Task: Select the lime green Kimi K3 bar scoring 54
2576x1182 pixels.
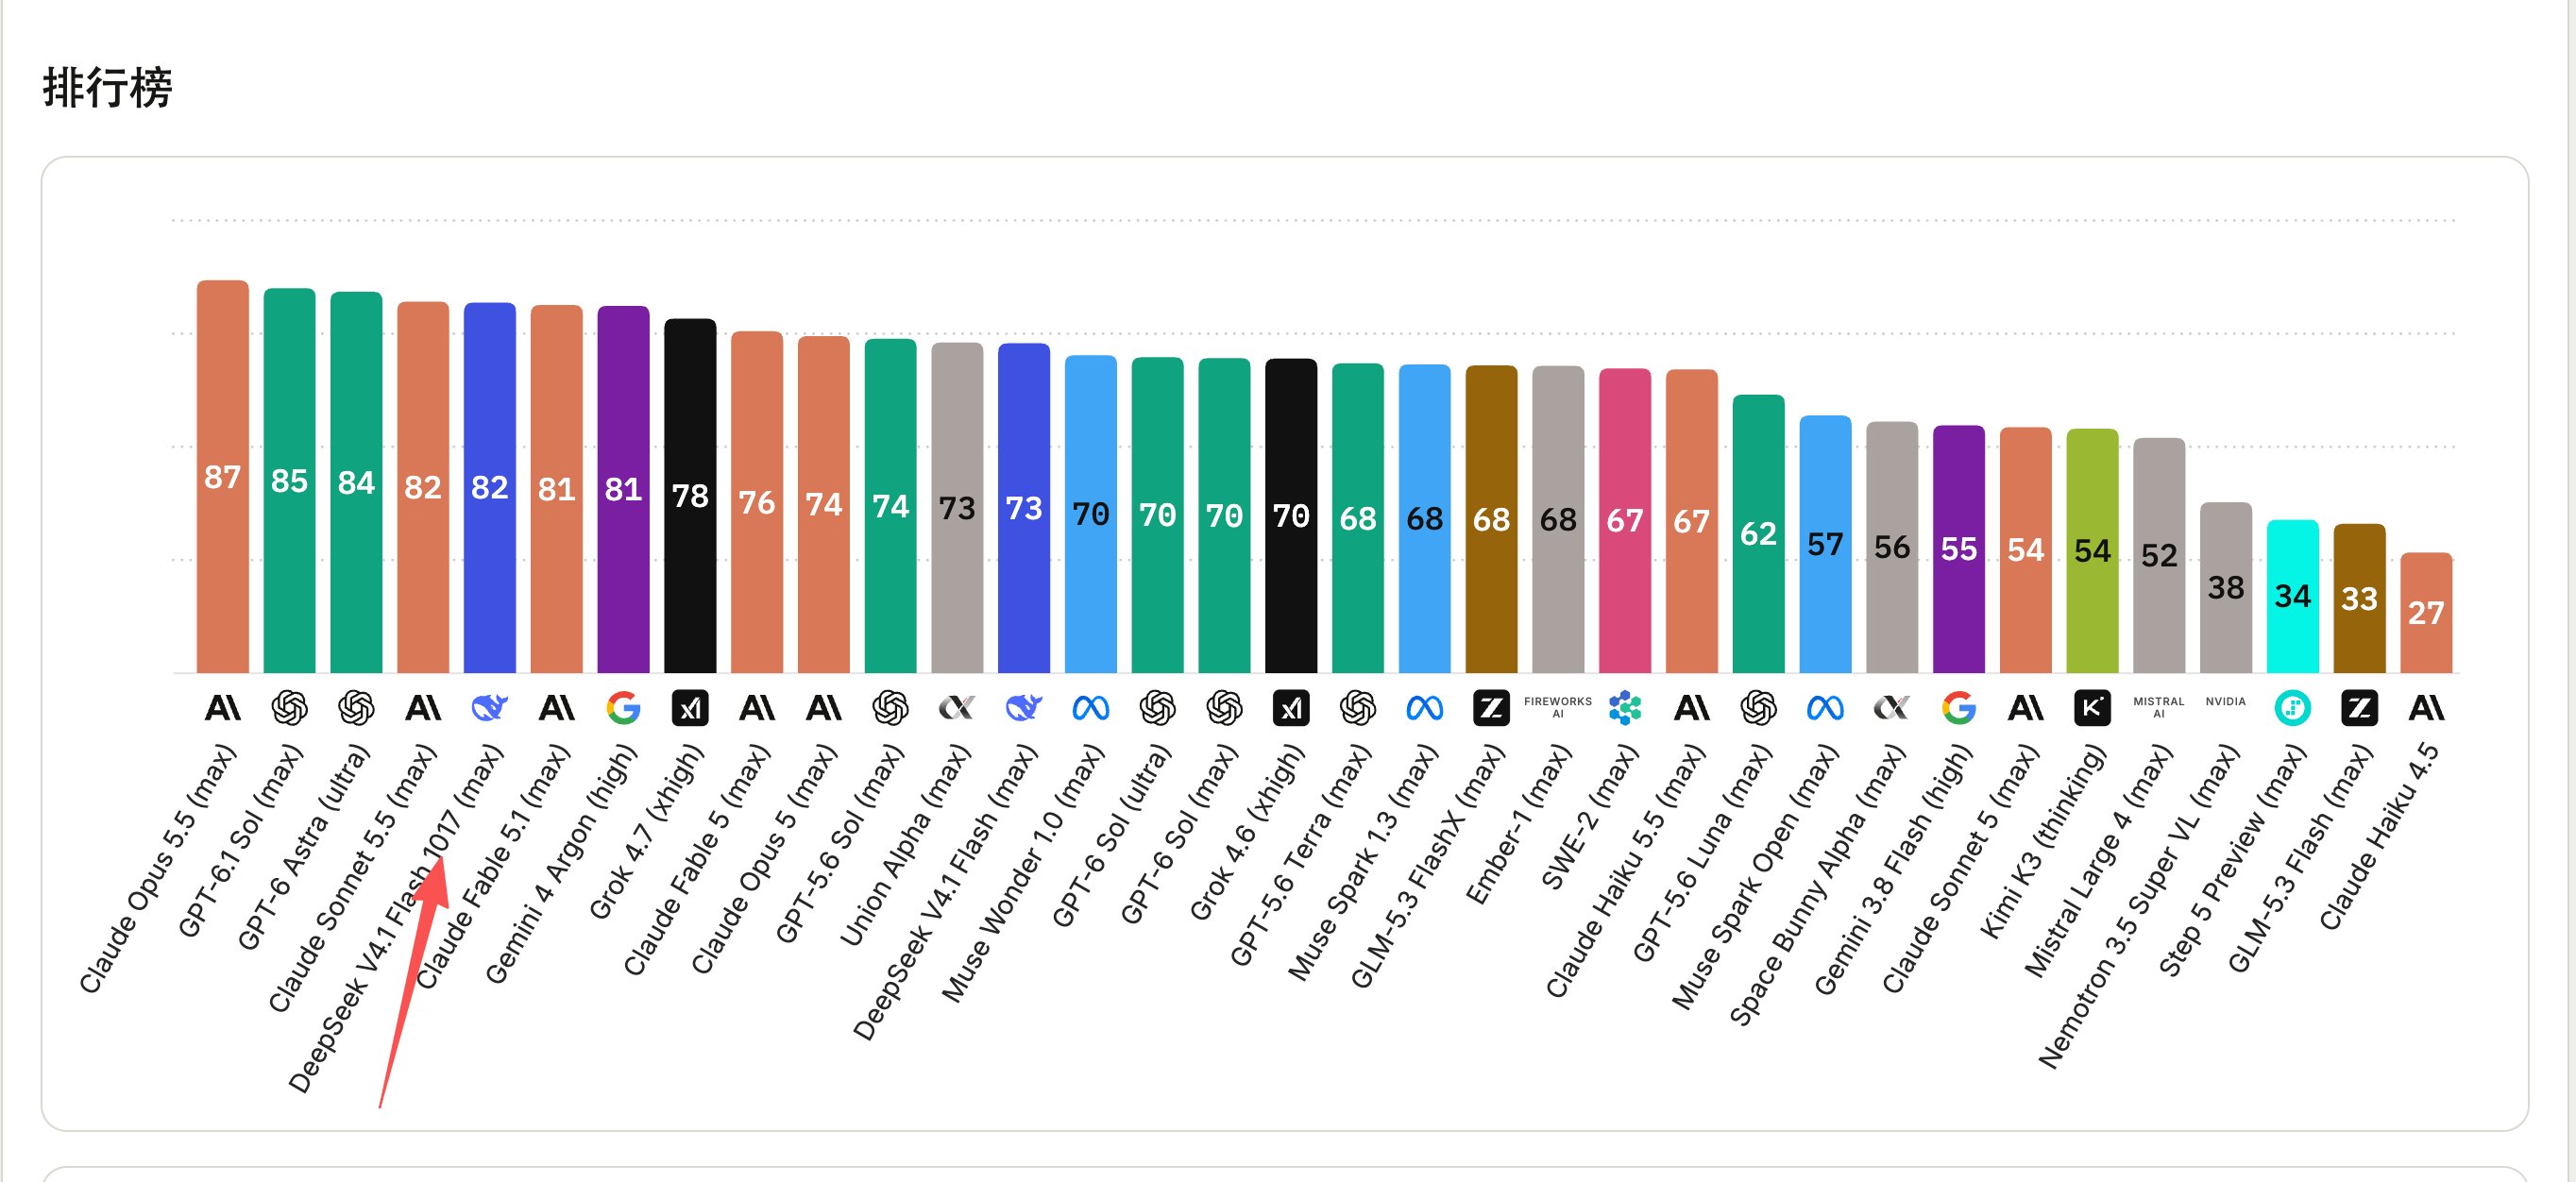Action: pyautogui.click(x=2092, y=550)
